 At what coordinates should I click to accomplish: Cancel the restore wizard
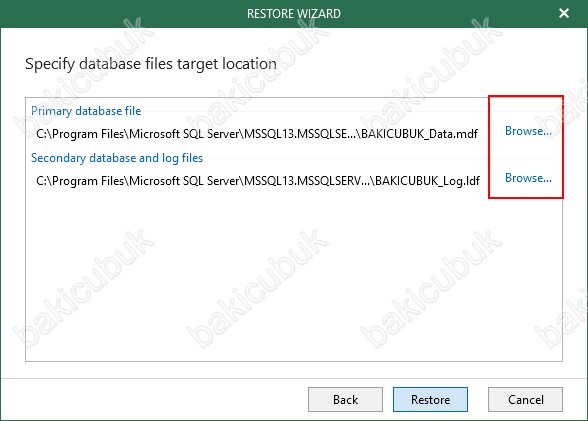[525, 400]
